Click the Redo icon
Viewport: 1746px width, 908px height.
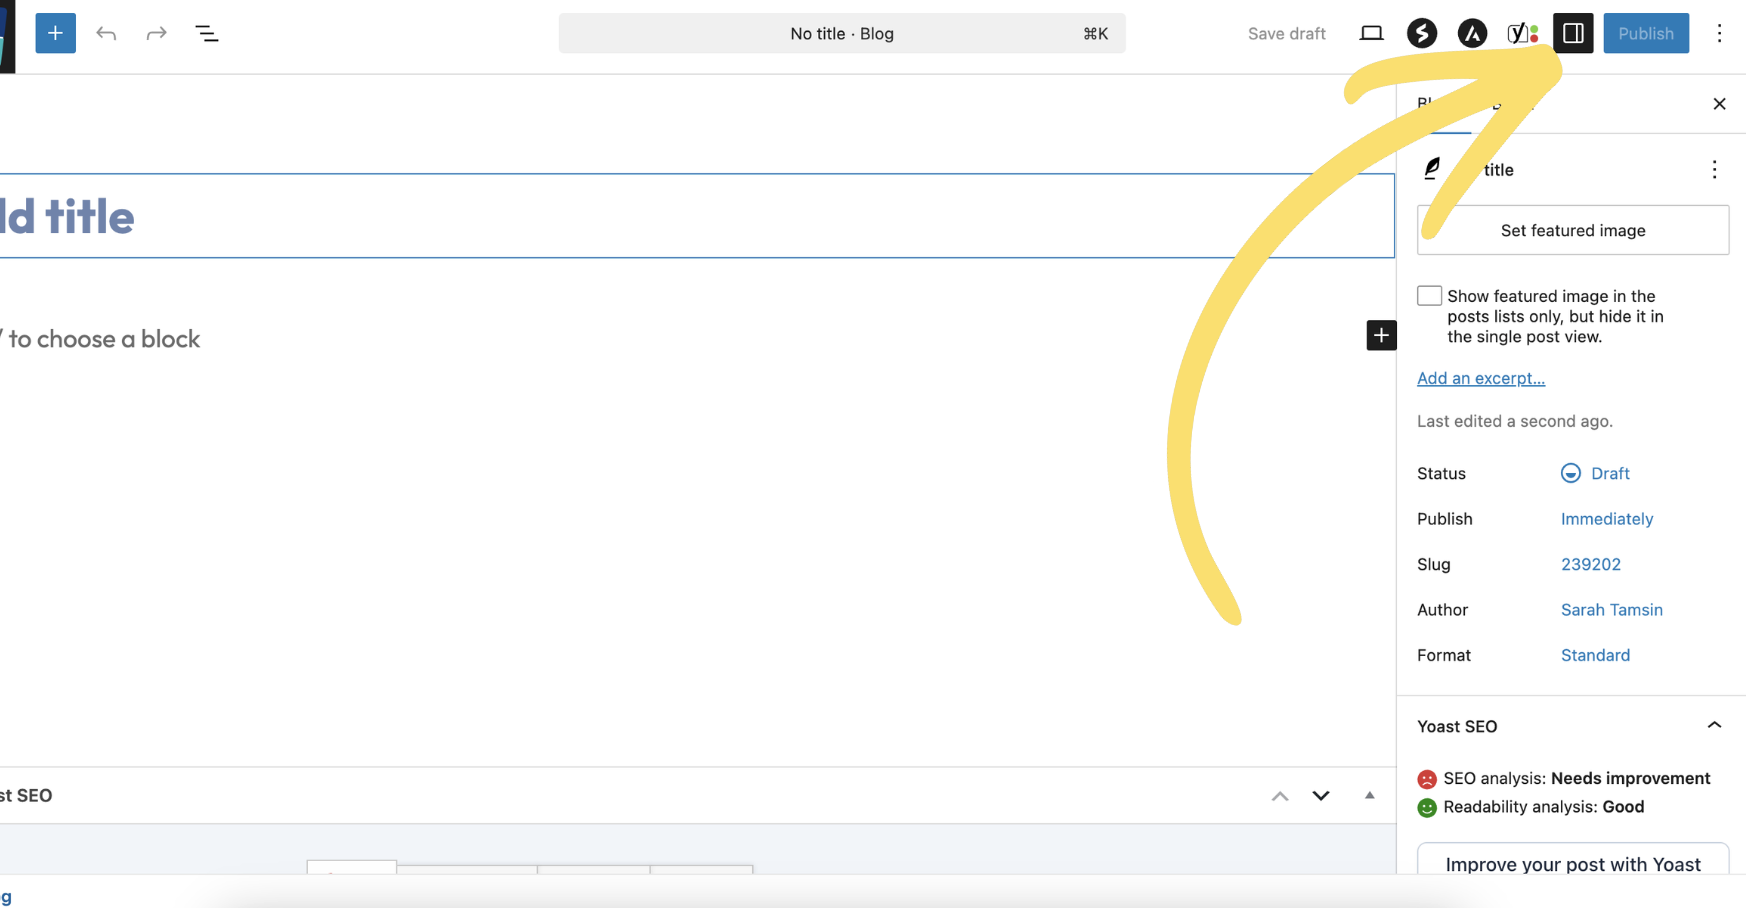click(x=156, y=33)
